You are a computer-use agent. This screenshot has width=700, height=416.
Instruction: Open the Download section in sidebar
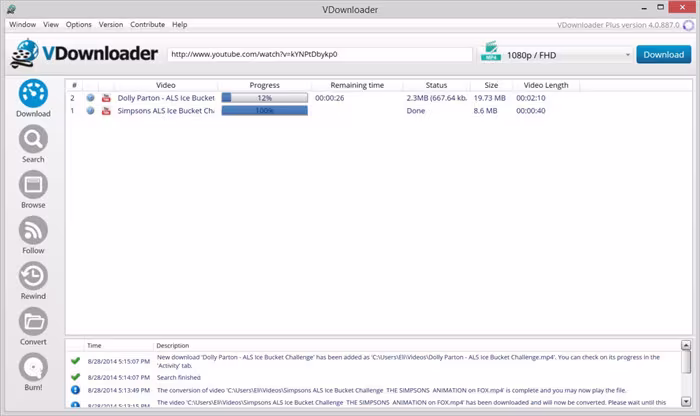click(33, 98)
